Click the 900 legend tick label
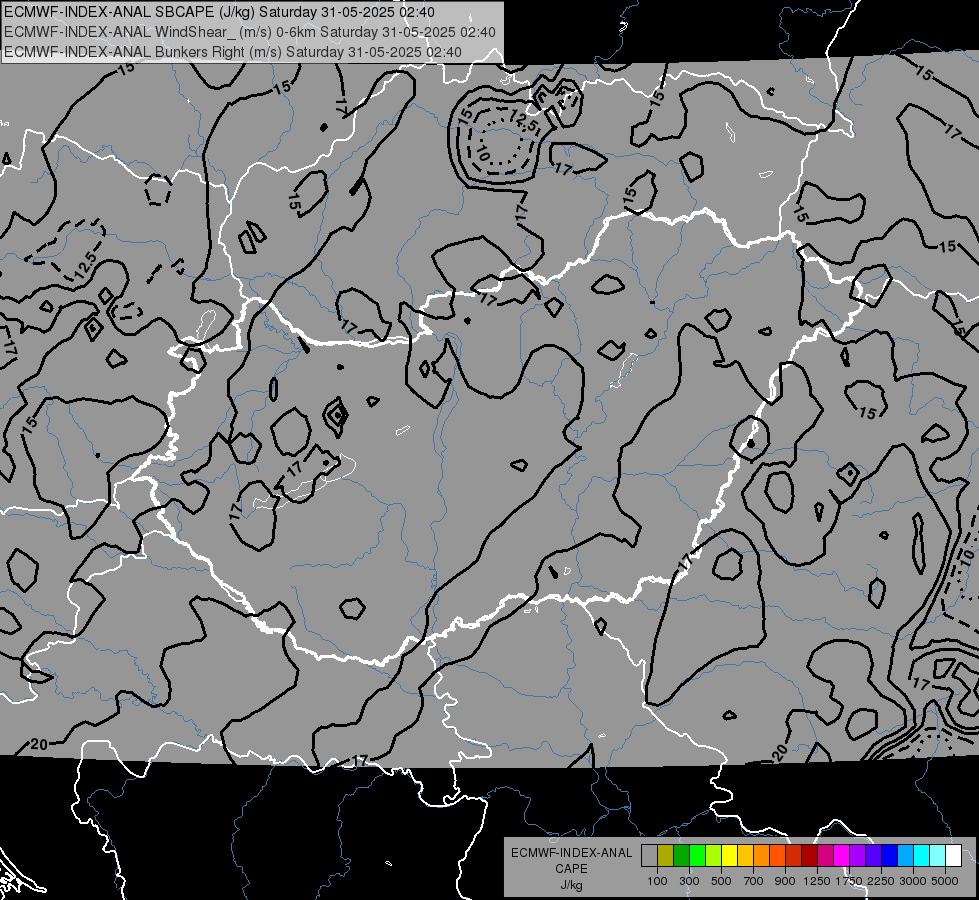Screen dimensions: 979x900 785,881
